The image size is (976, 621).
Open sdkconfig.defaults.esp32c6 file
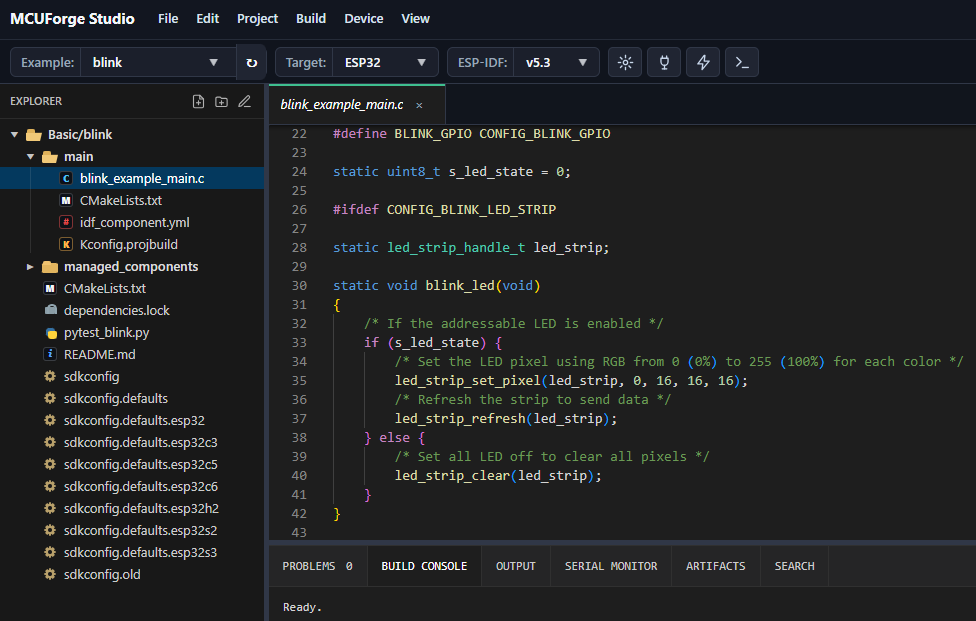coord(132,487)
